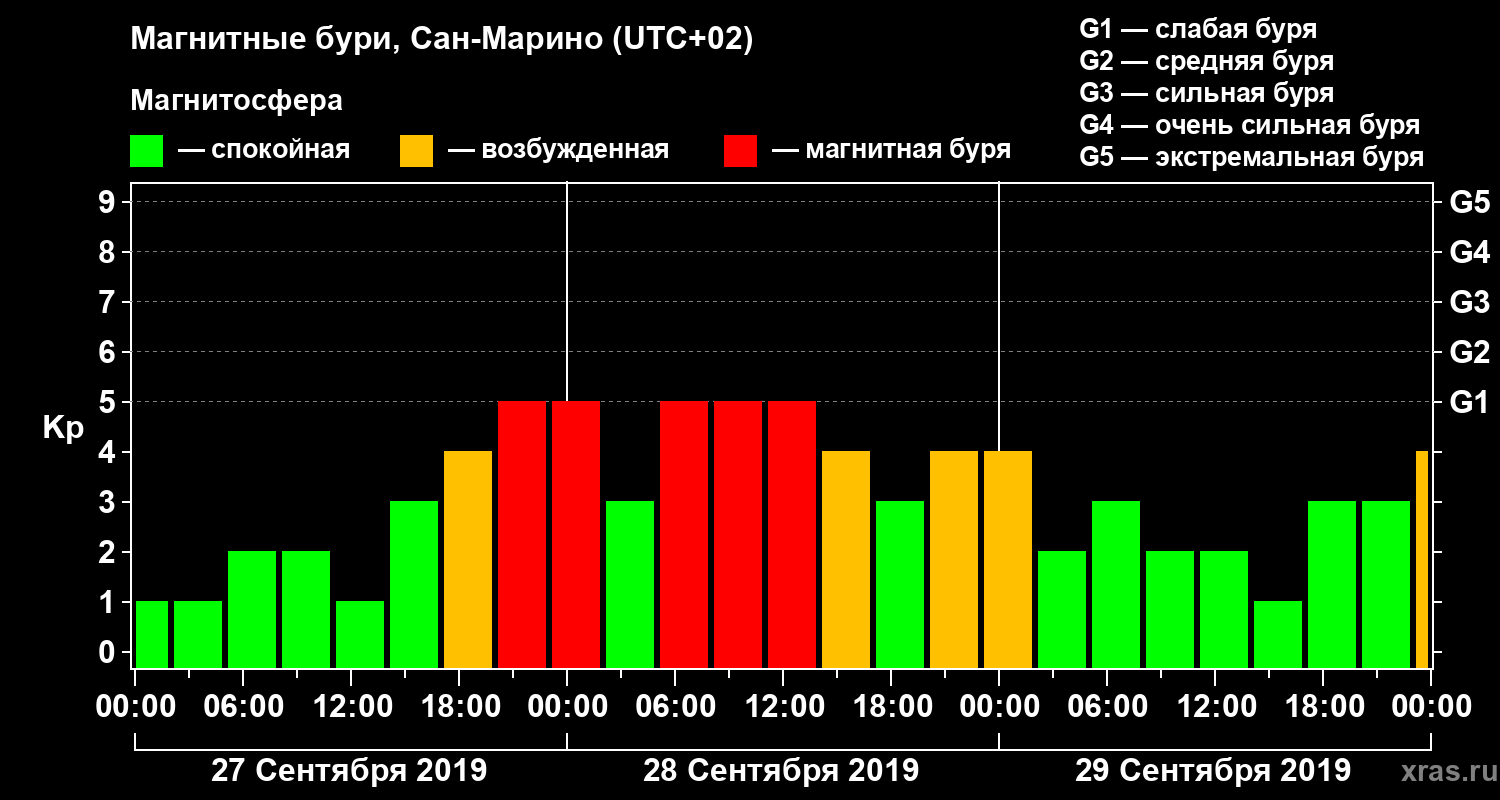This screenshot has height=800, width=1500.
Task: Click the Магнитосфера heading
Action: point(236,101)
